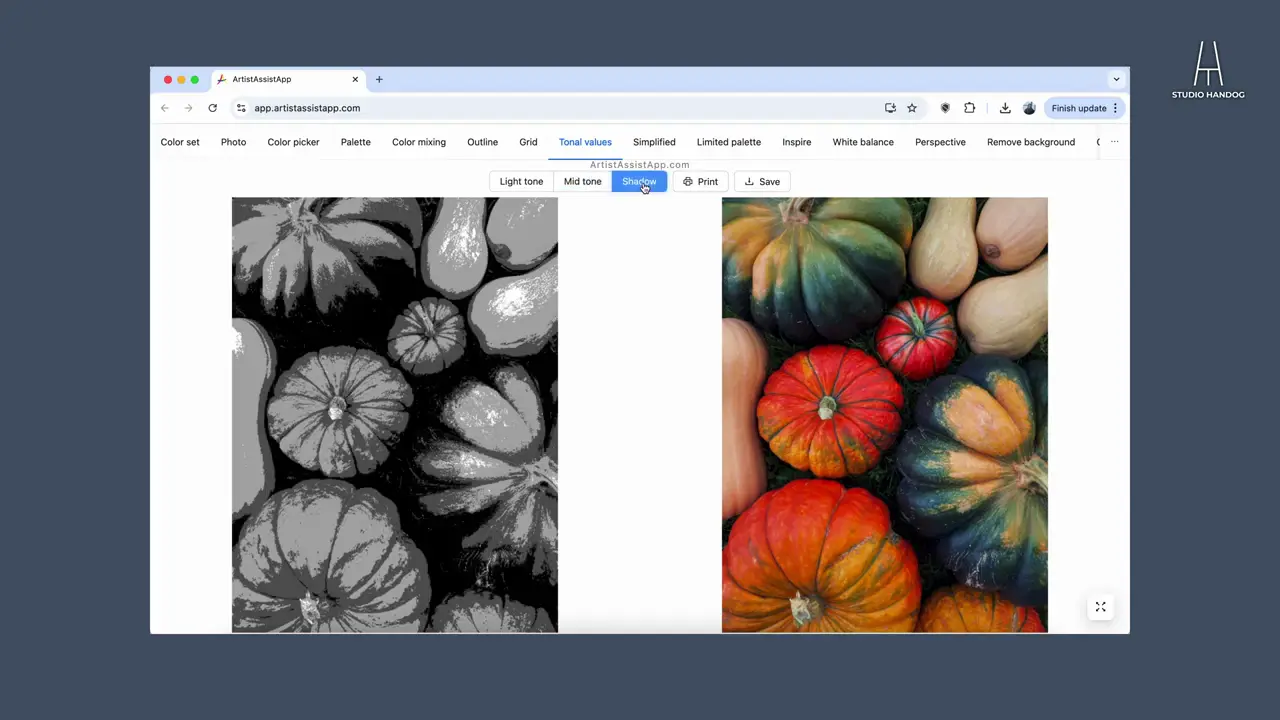Open the profile avatar icon
This screenshot has height=720, width=1280.
(x=1029, y=108)
